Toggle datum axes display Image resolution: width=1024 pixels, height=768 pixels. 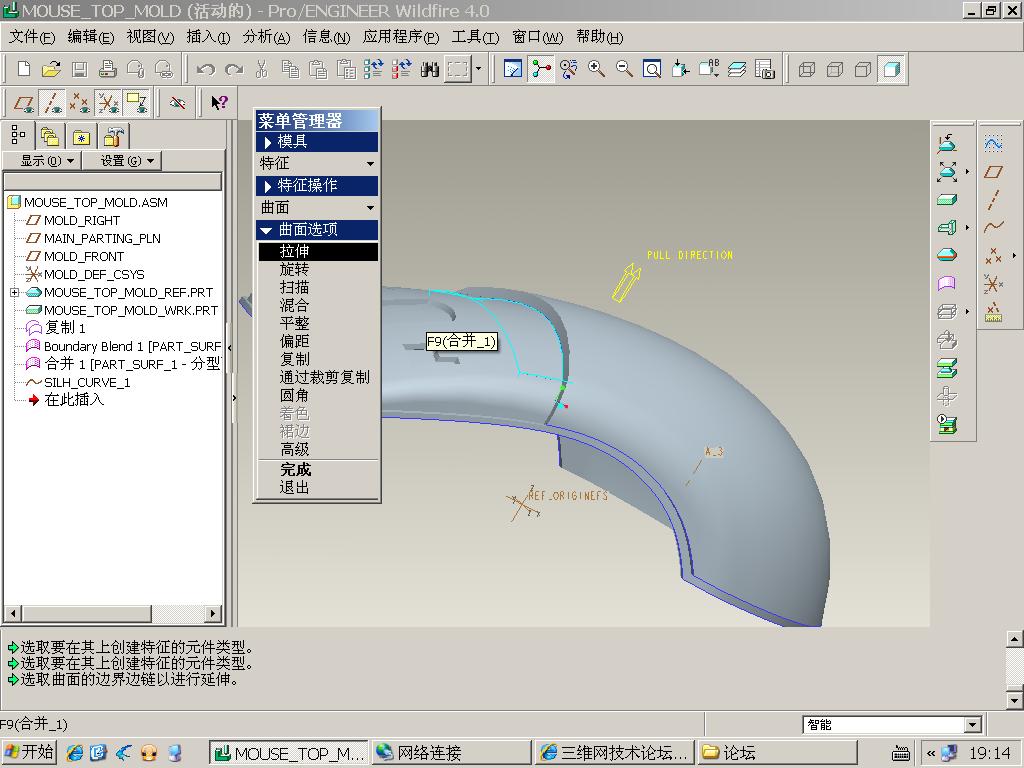click(x=52, y=103)
